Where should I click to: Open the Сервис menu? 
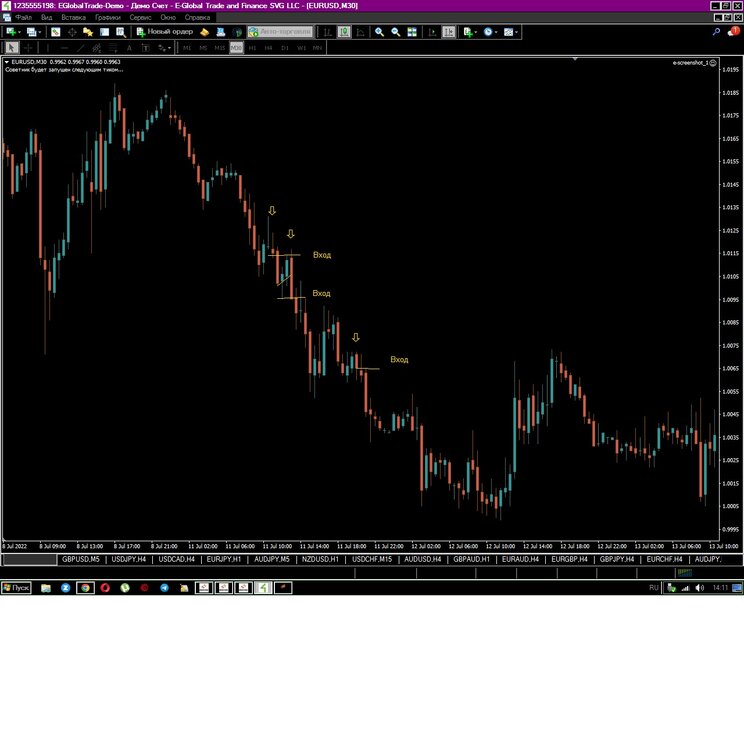(x=140, y=17)
